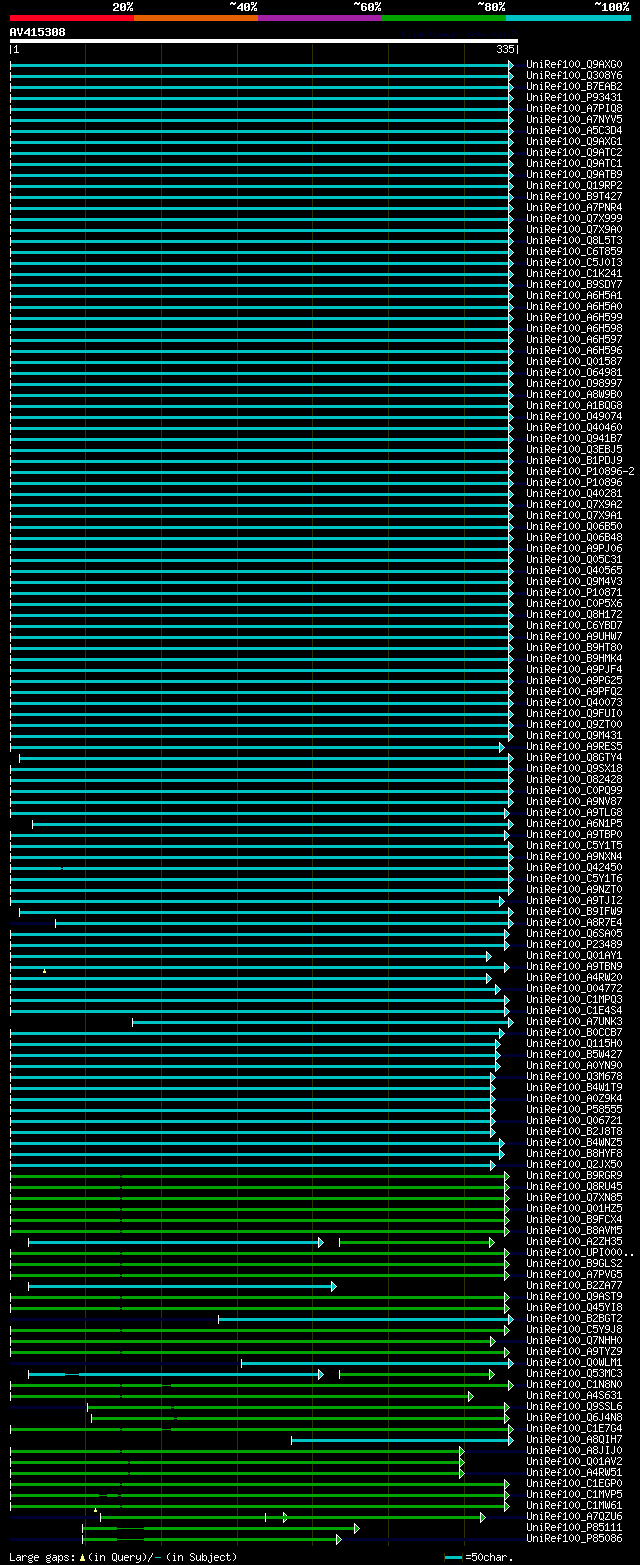Select hit label UniRef100_Q3EBJ5
This screenshot has height=1565, width=640.
pyautogui.click(x=574, y=450)
